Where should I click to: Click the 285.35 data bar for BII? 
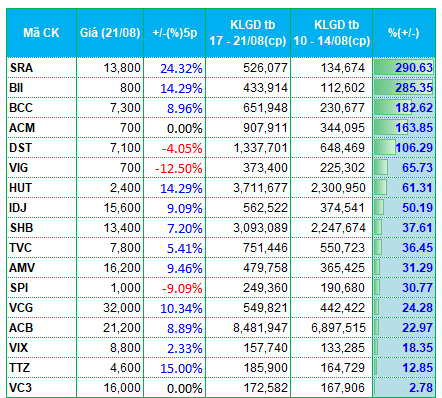tap(404, 88)
